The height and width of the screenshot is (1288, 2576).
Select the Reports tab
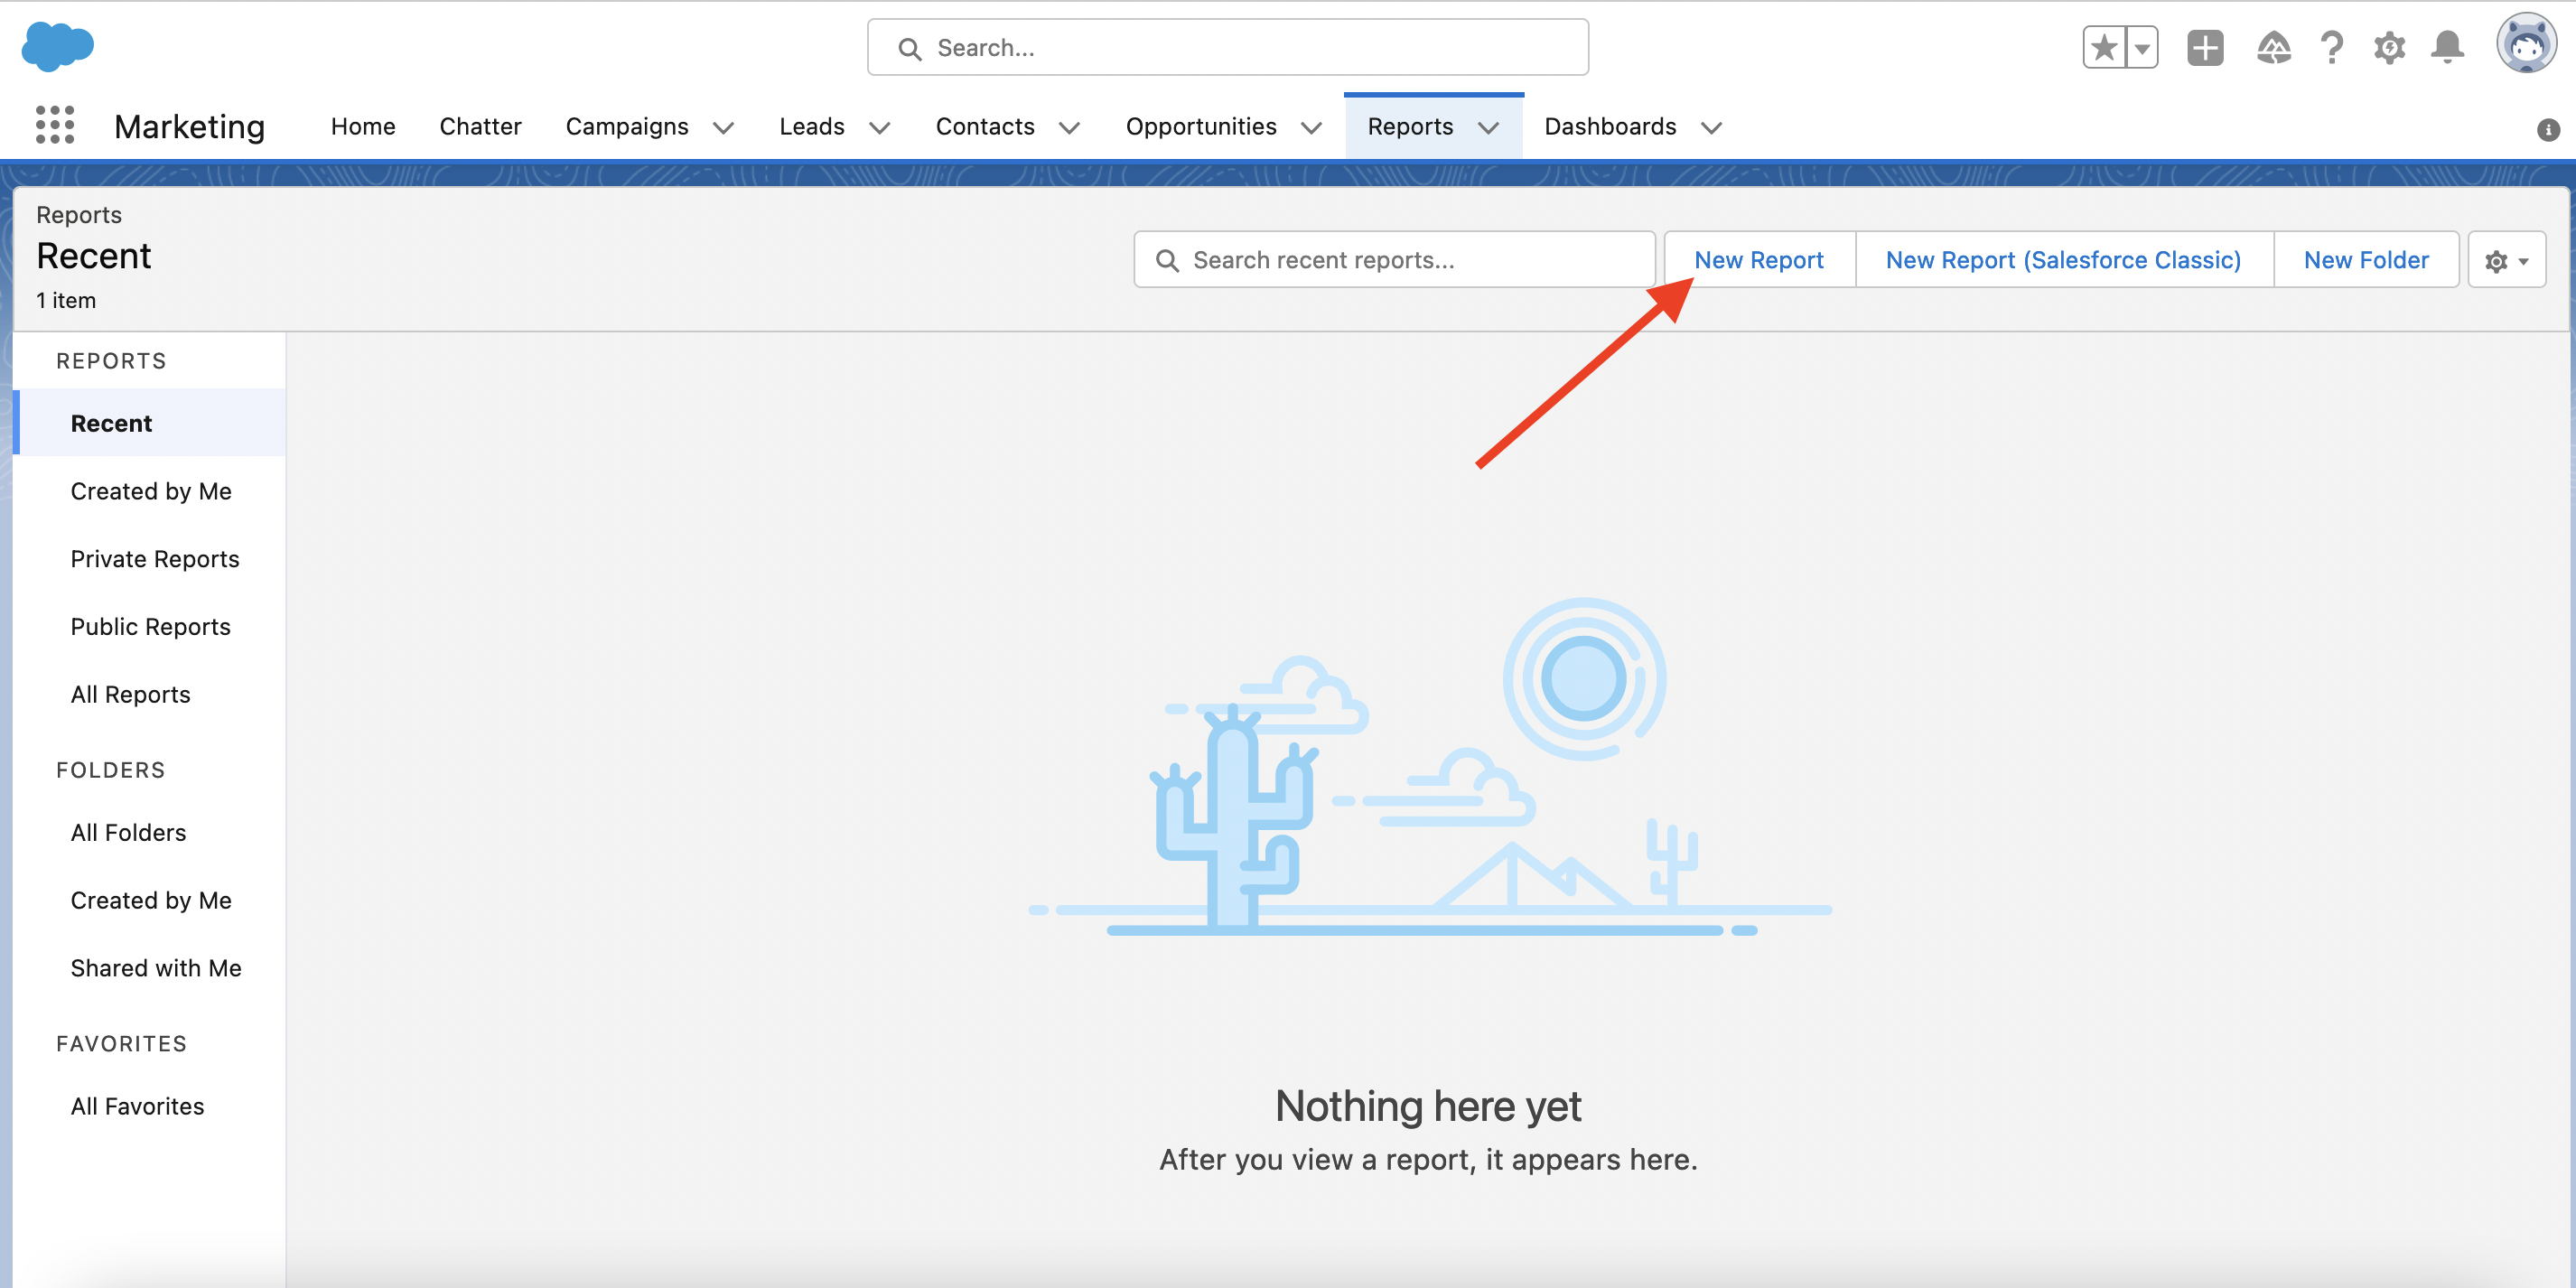[1410, 126]
